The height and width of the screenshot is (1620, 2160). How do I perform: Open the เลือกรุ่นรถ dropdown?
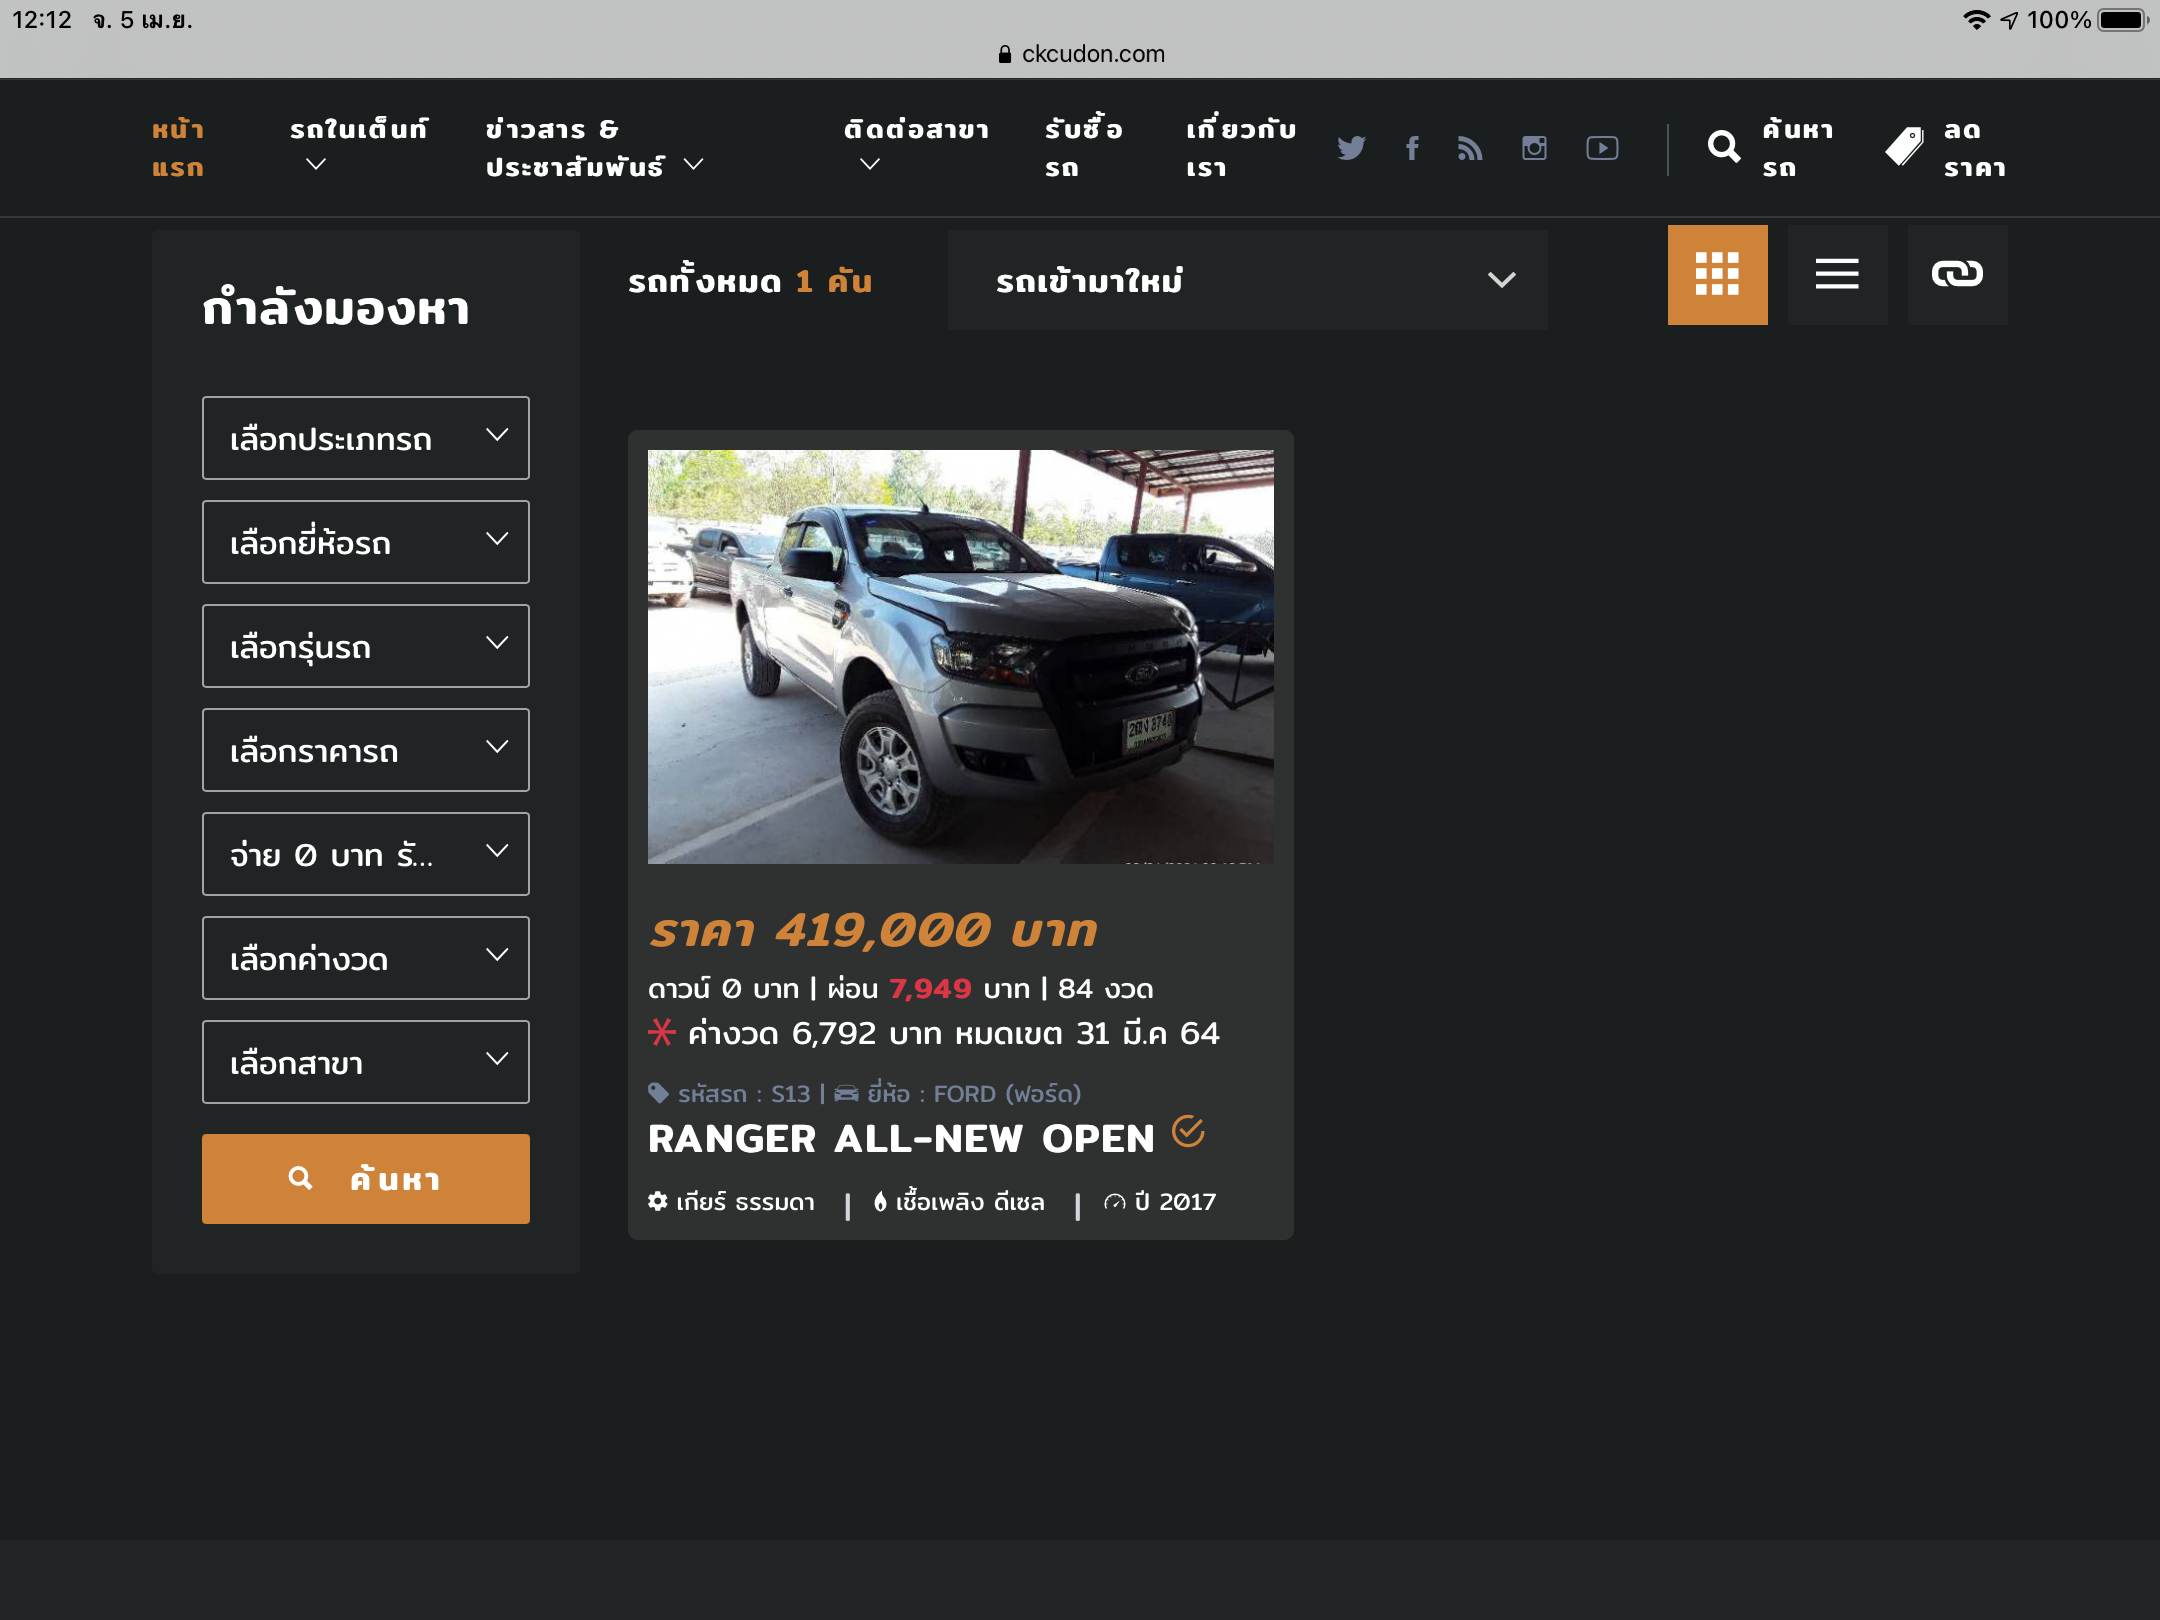tap(366, 646)
